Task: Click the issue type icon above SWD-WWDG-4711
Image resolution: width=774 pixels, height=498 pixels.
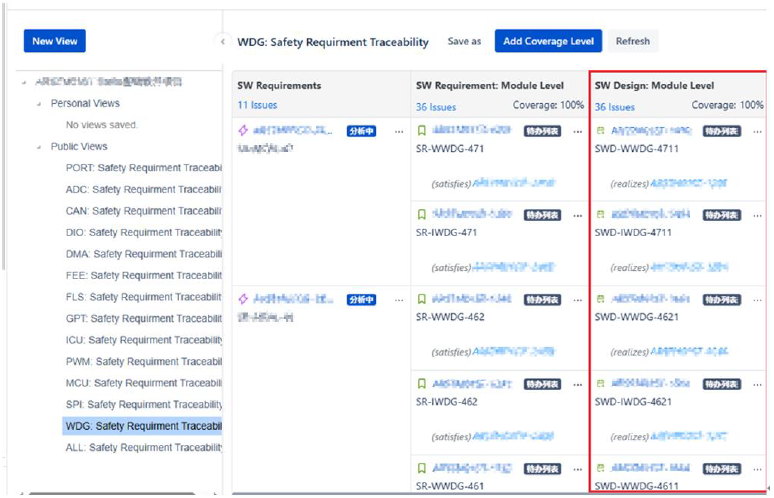Action: point(600,130)
